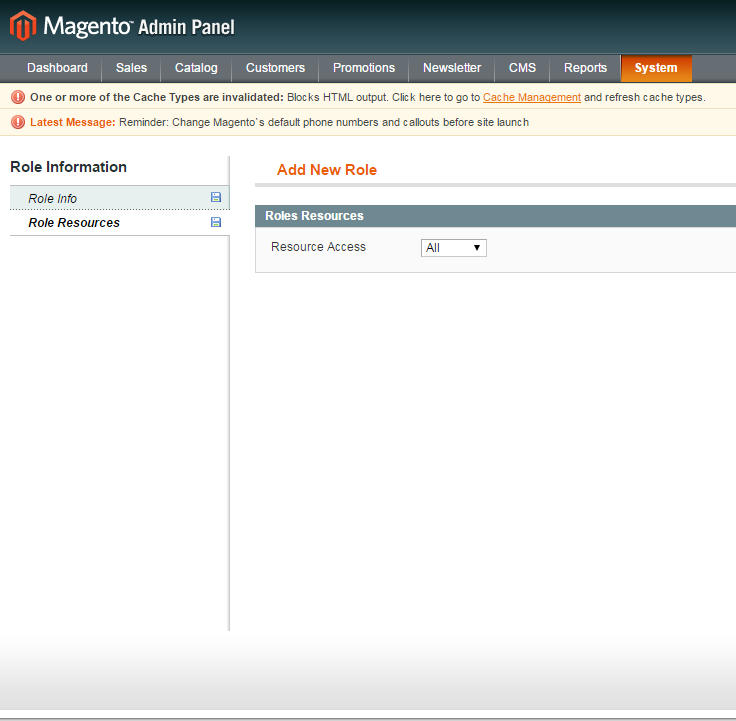Open the Newsletter menu
This screenshot has height=721, width=736.
click(x=452, y=68)
